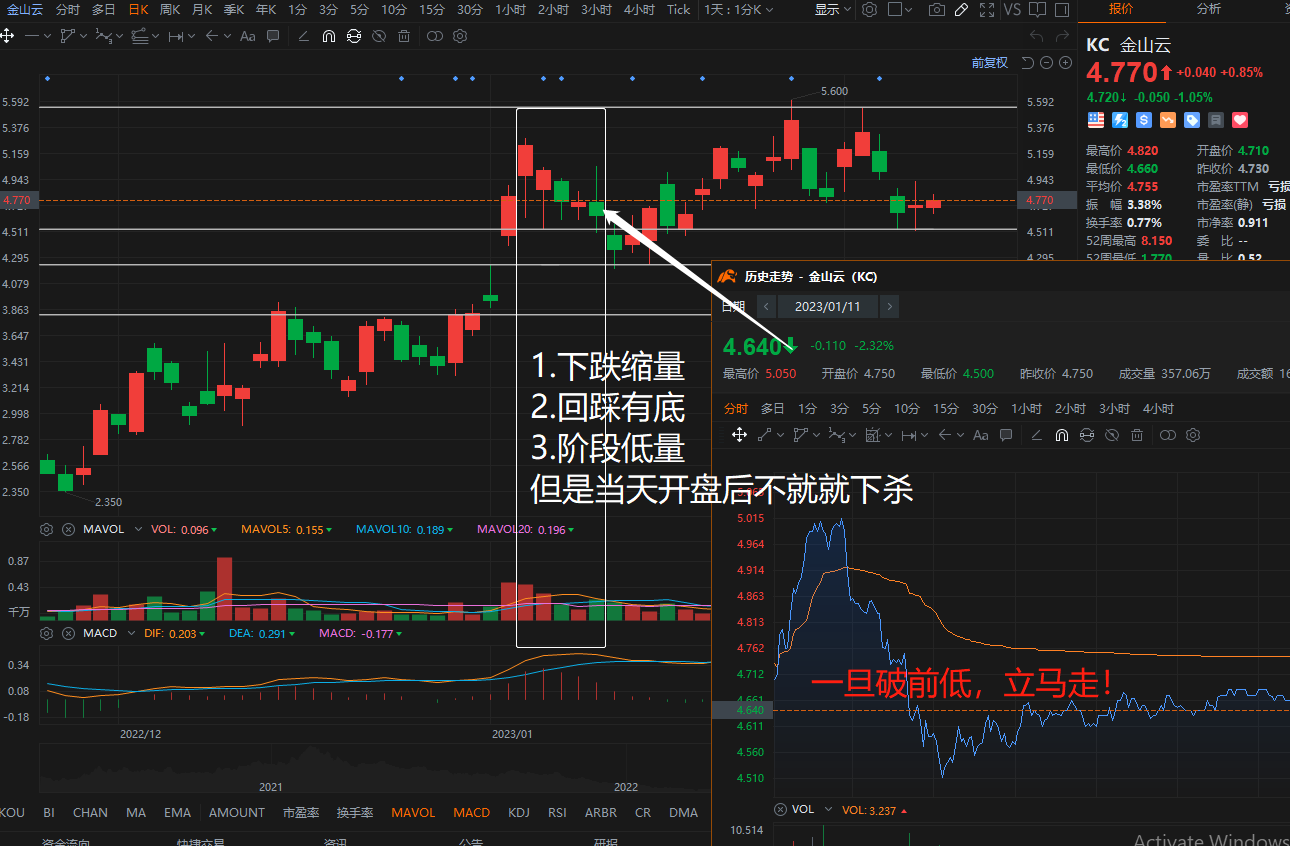Viewport: 1290px width, 846px height.
Task: Select 多日 tab in 历史走势 window
Action: 772,408
